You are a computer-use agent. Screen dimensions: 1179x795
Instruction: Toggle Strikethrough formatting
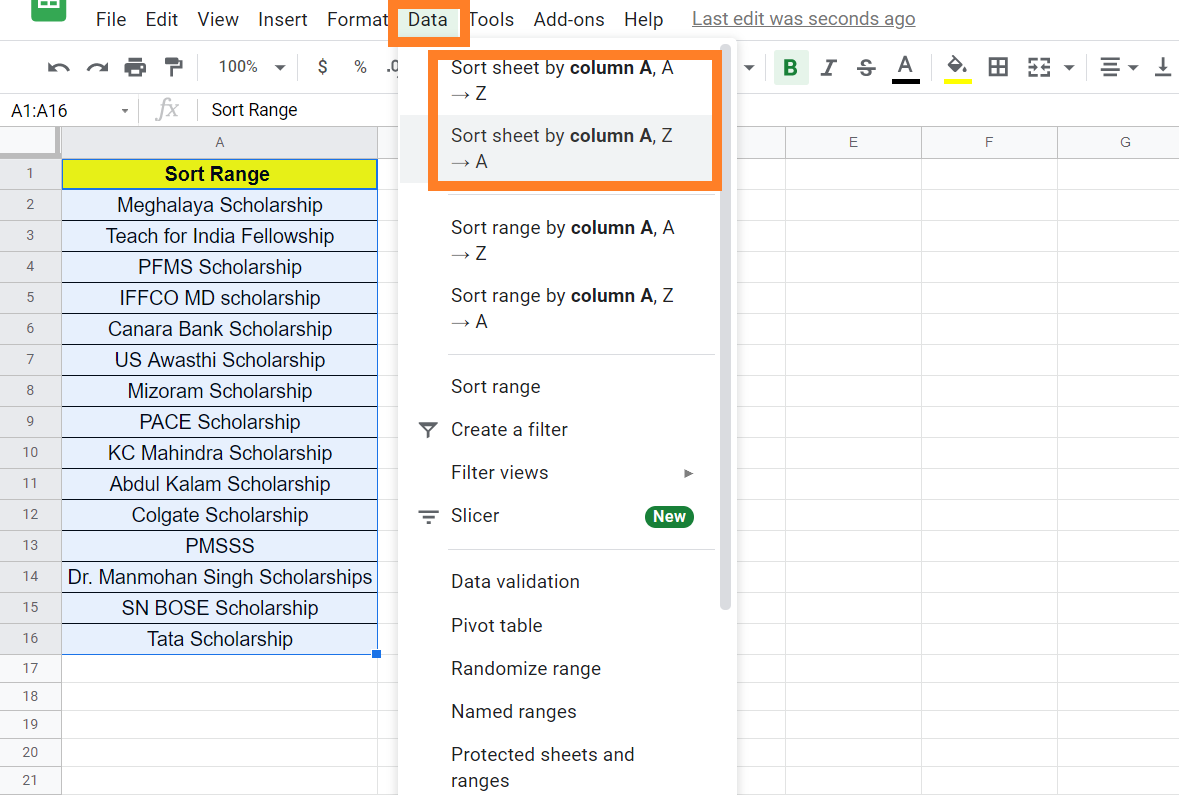pyautogui.click(x=866, y=68)
